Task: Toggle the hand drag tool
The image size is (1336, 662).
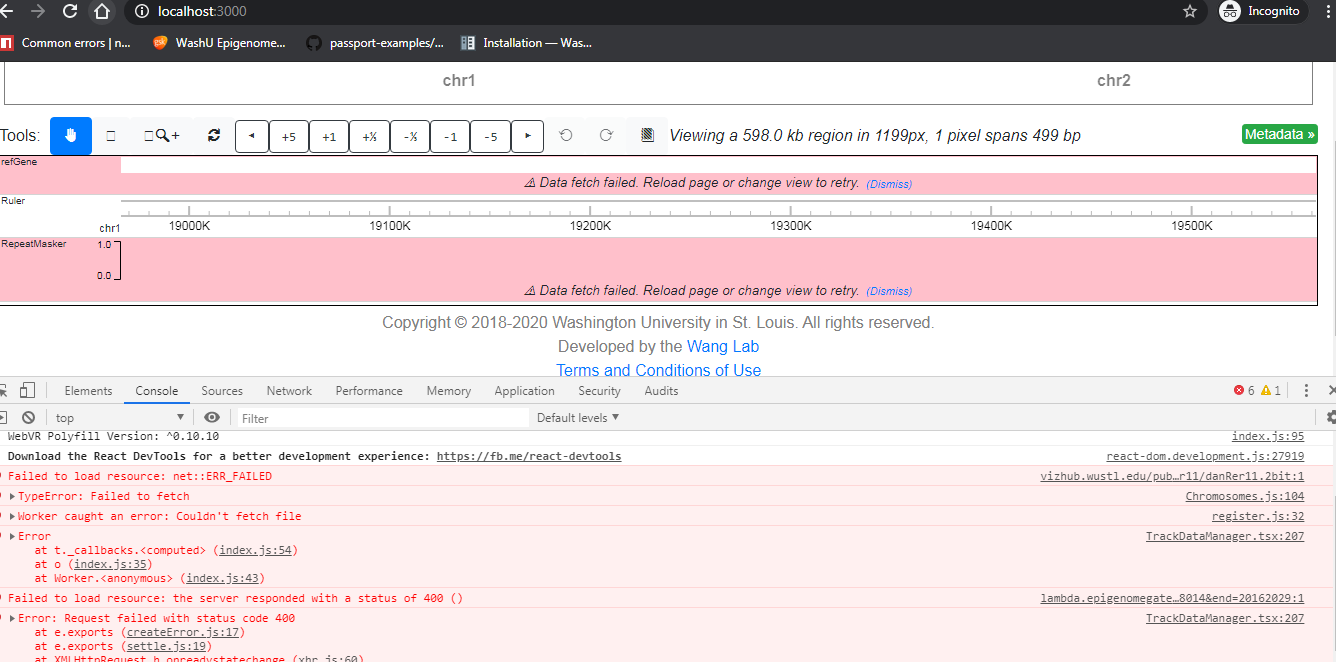Action: [x=70, y=135]
